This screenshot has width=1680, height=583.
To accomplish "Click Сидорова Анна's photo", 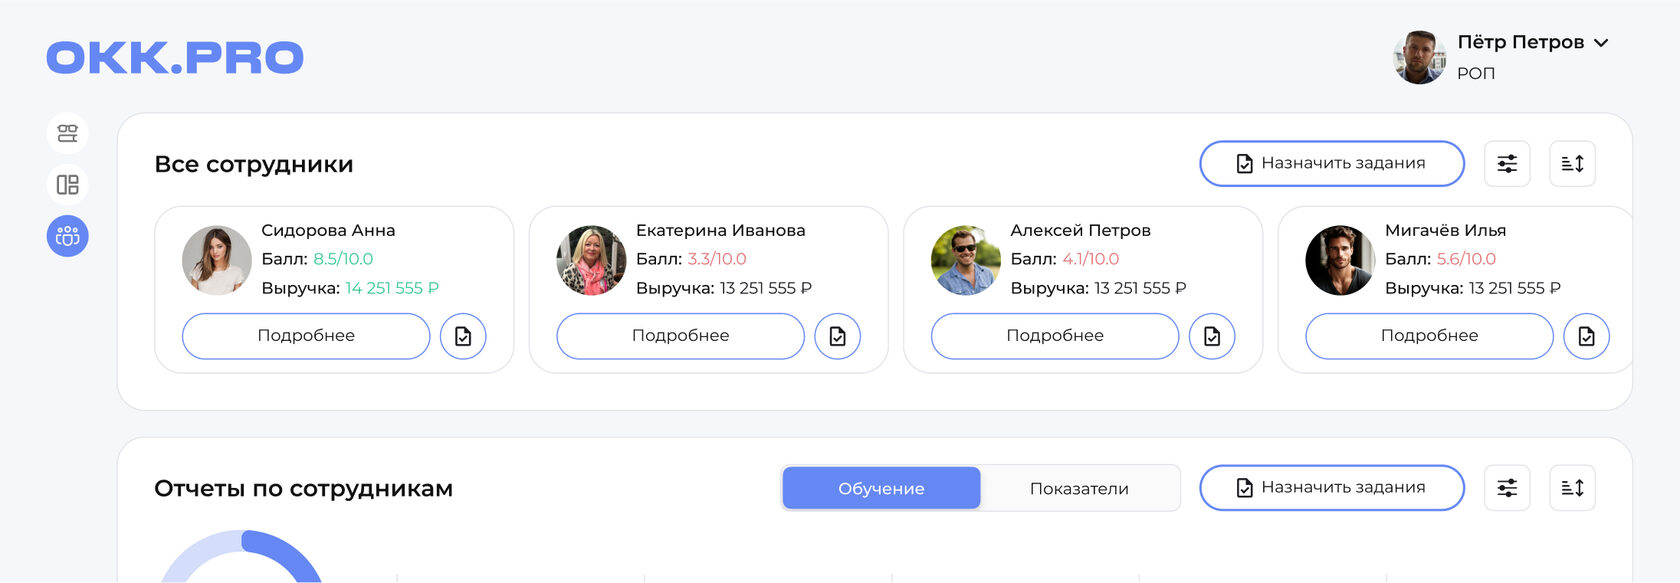I will pyautogui.click(x=217, y=260).
